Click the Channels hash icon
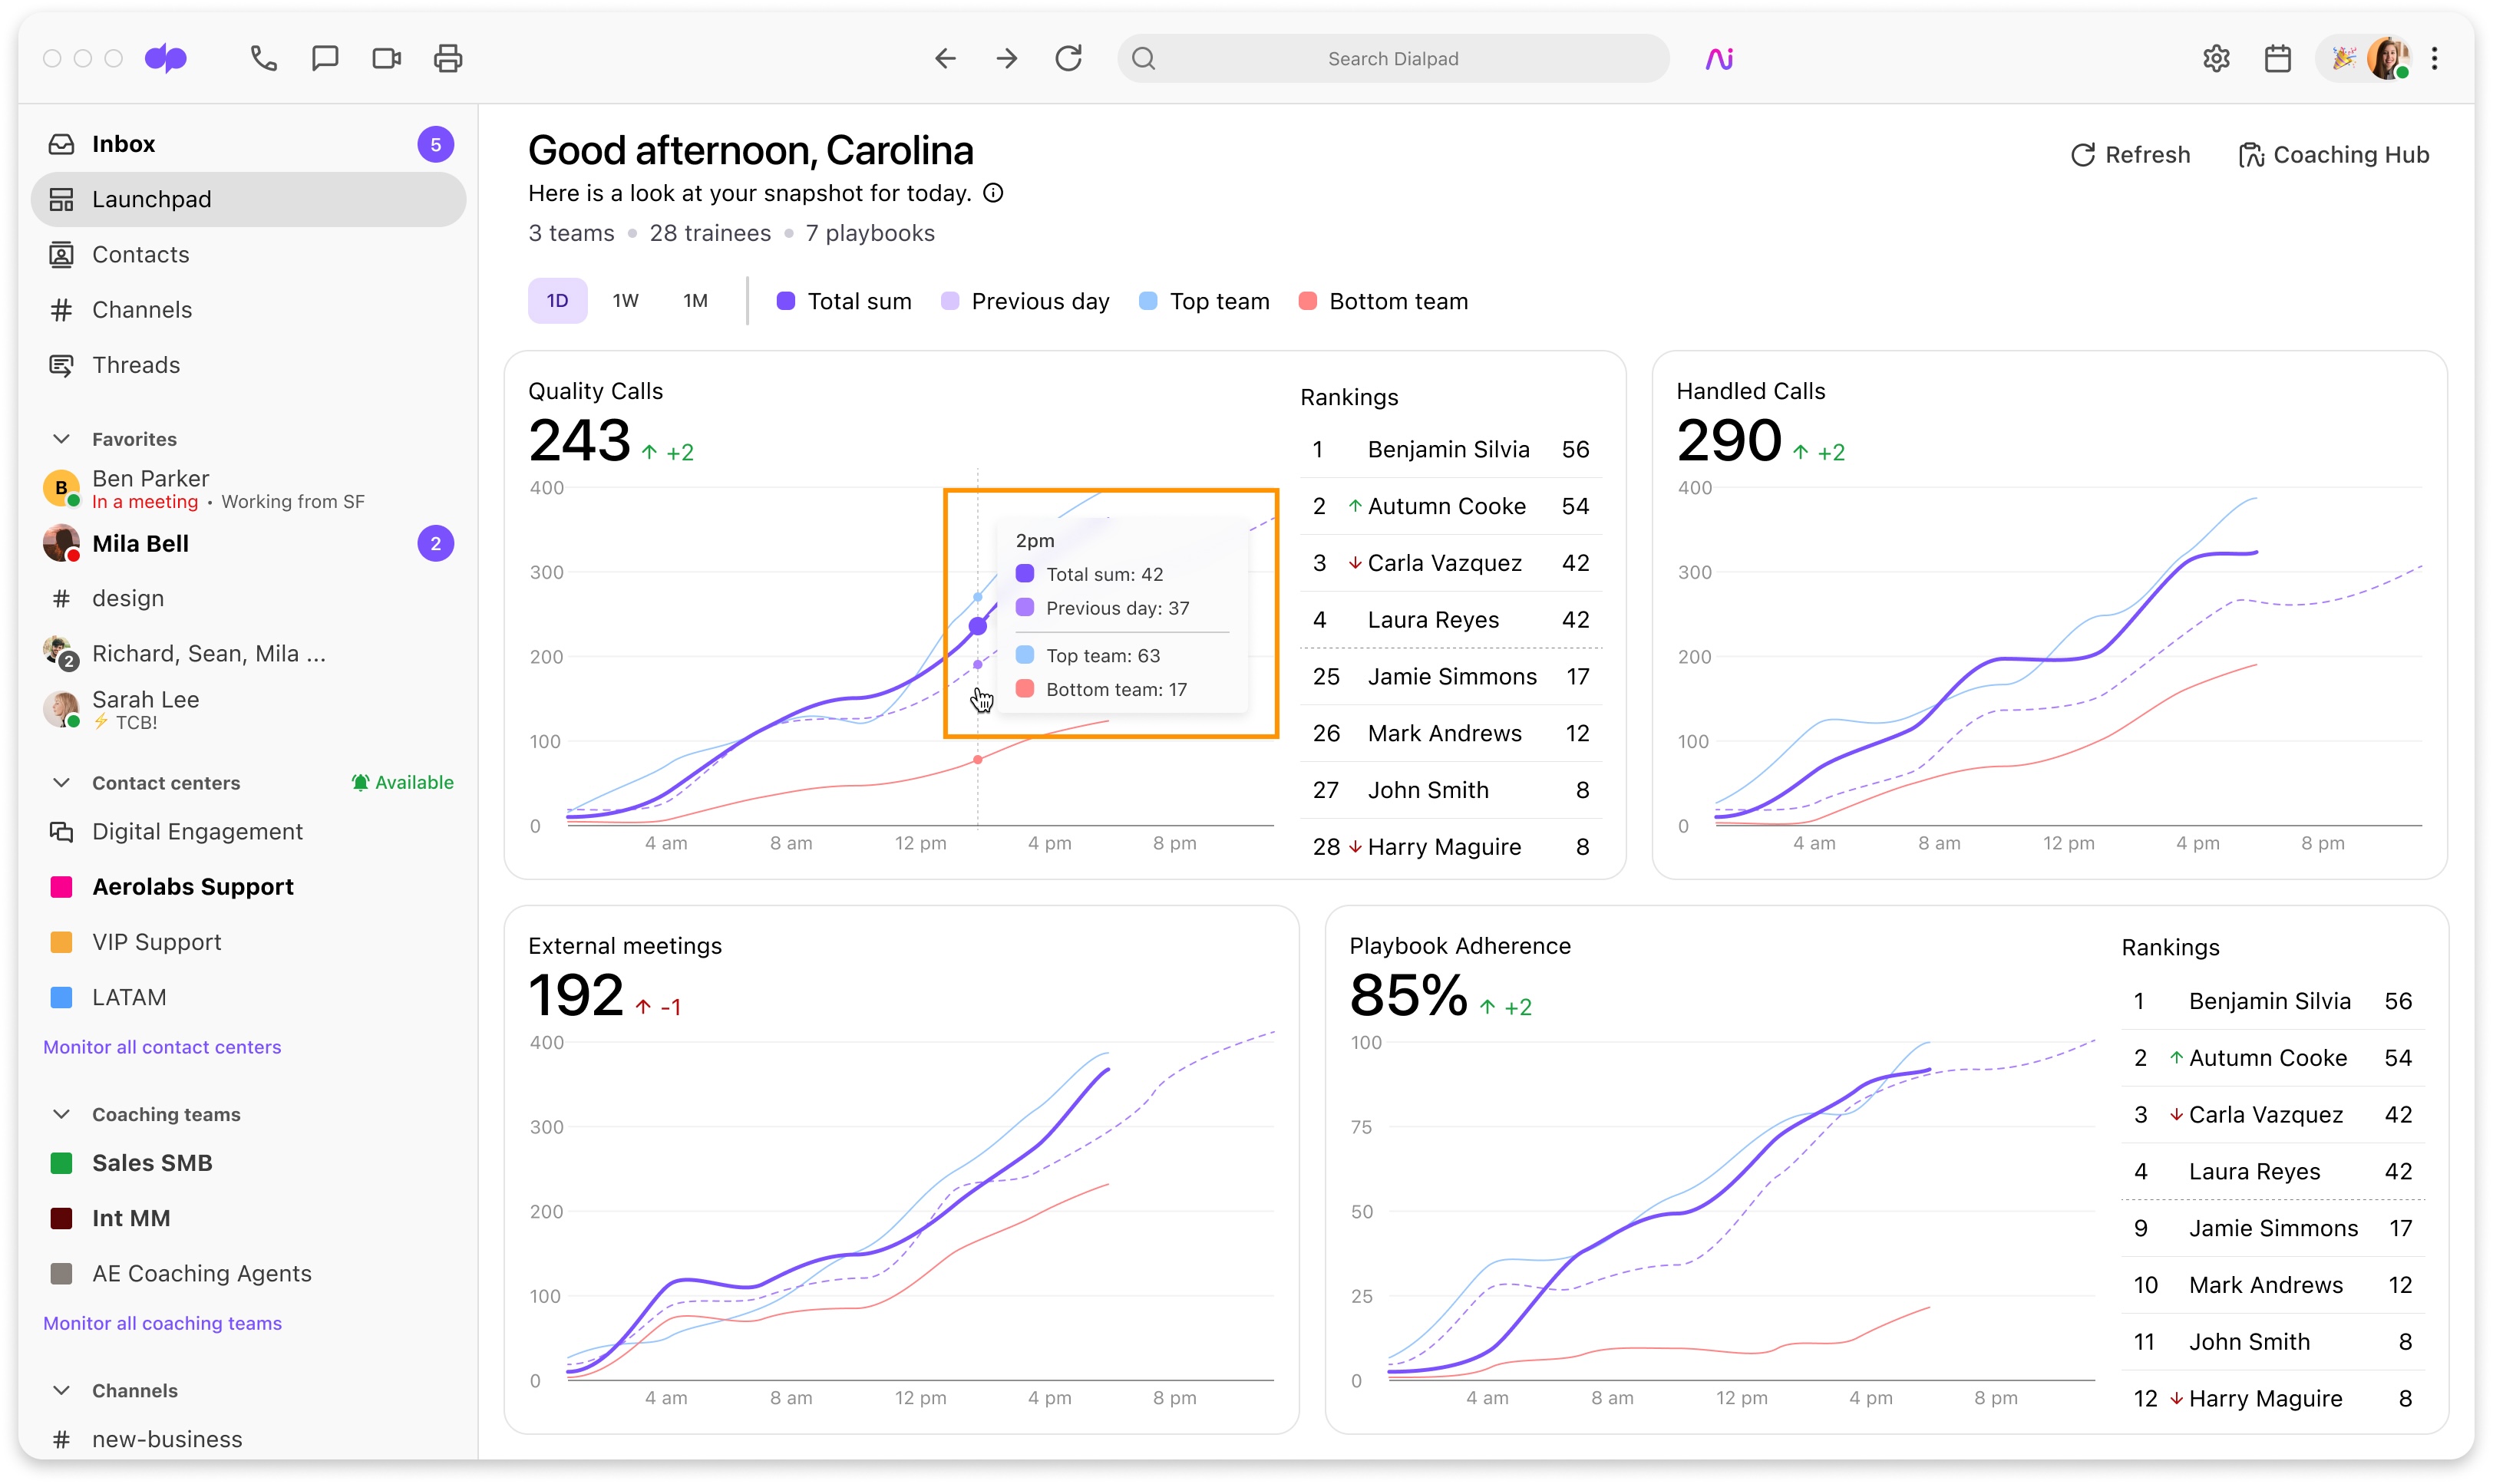The width and height of the screenshot is (2493, 1484). tap(61, 310)
